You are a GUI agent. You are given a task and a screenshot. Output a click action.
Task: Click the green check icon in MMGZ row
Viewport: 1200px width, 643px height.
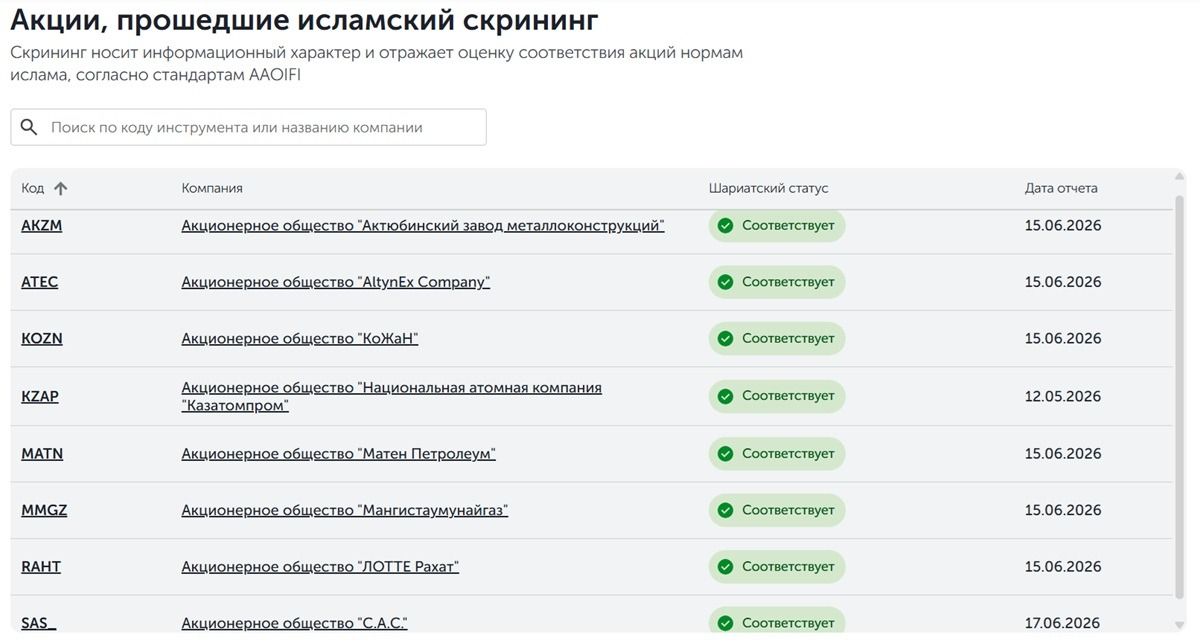[x=726, y=511]
